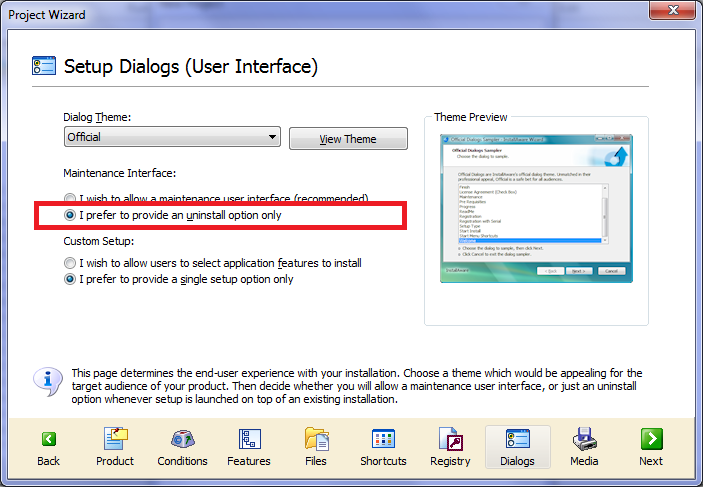Image resolution: width=703 pixels, height=487 pixels.
Task: Go to previous page with Back icon
Action: [48, 447]
